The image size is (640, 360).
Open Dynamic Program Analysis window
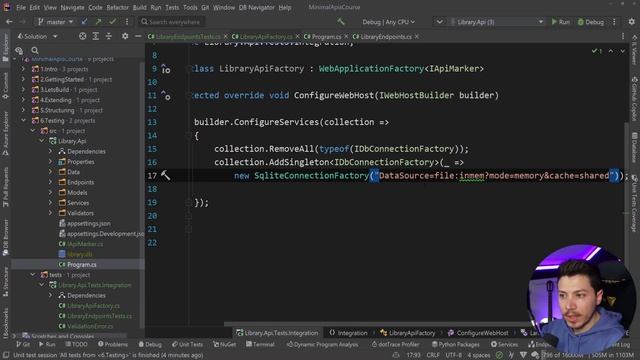(322, 344)
